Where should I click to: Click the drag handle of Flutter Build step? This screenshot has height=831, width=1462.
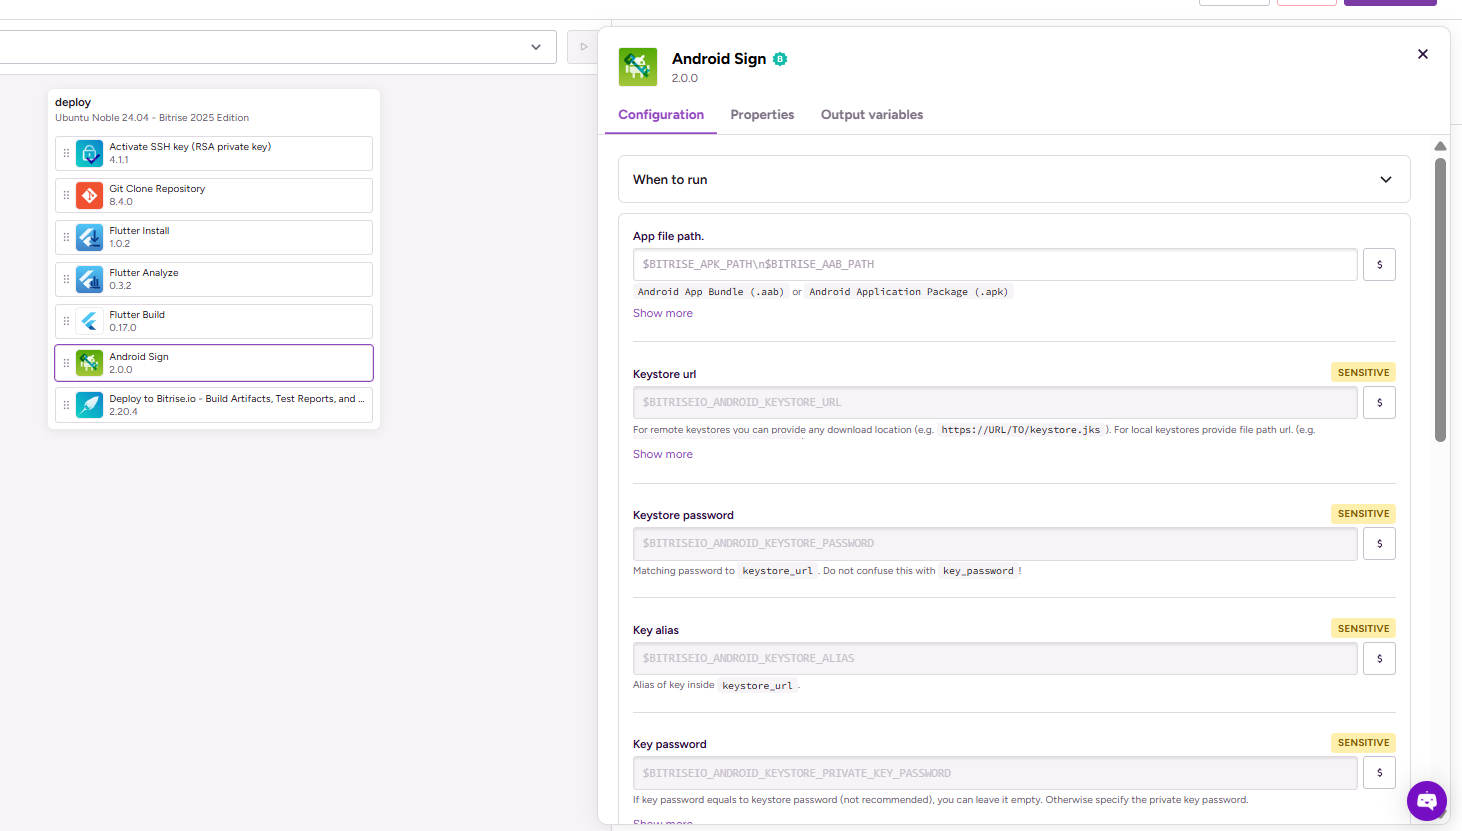[x=66, y=321]
